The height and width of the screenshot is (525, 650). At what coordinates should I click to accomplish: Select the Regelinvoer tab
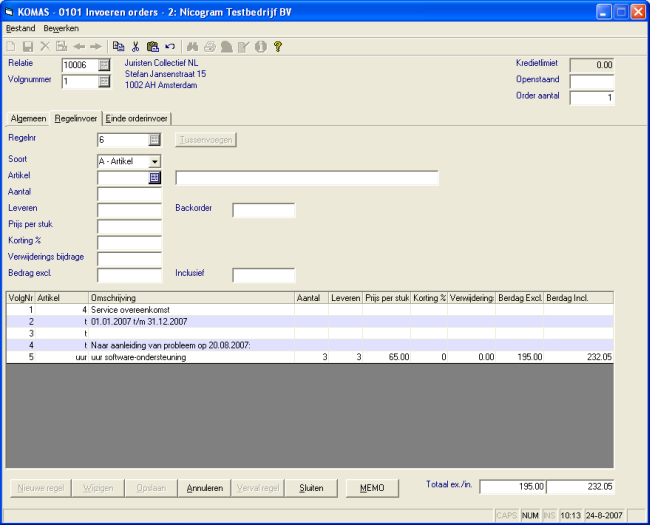[x=76, y=118]
